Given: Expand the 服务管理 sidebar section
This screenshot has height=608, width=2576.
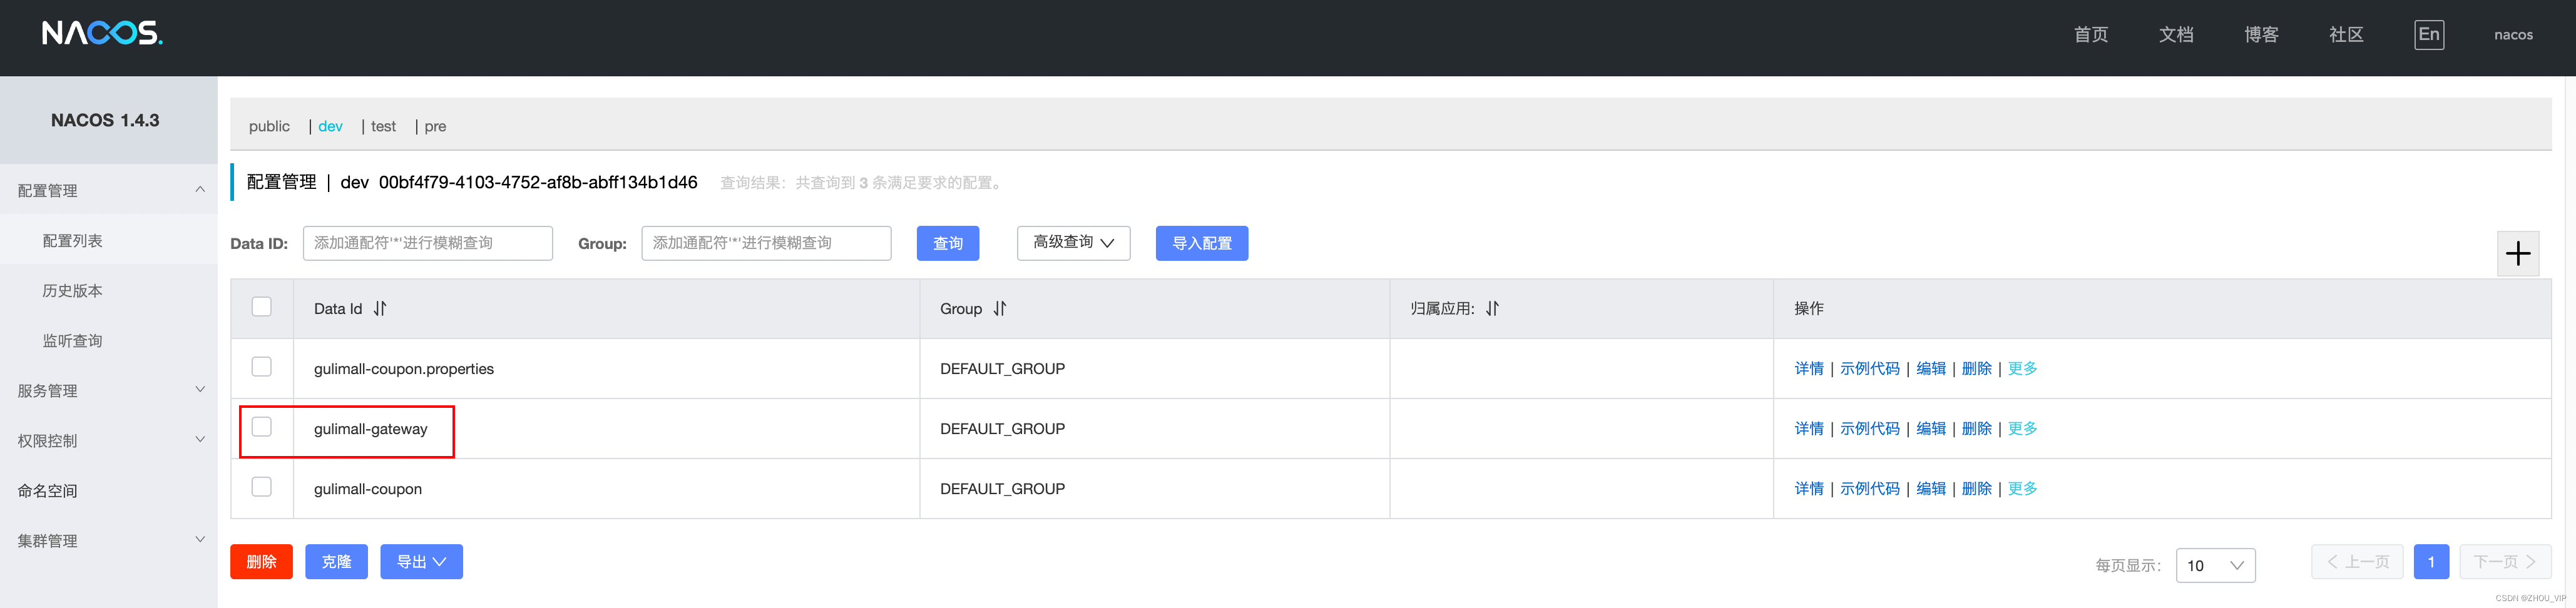Looking at the screenshot, I should (109, 390).
